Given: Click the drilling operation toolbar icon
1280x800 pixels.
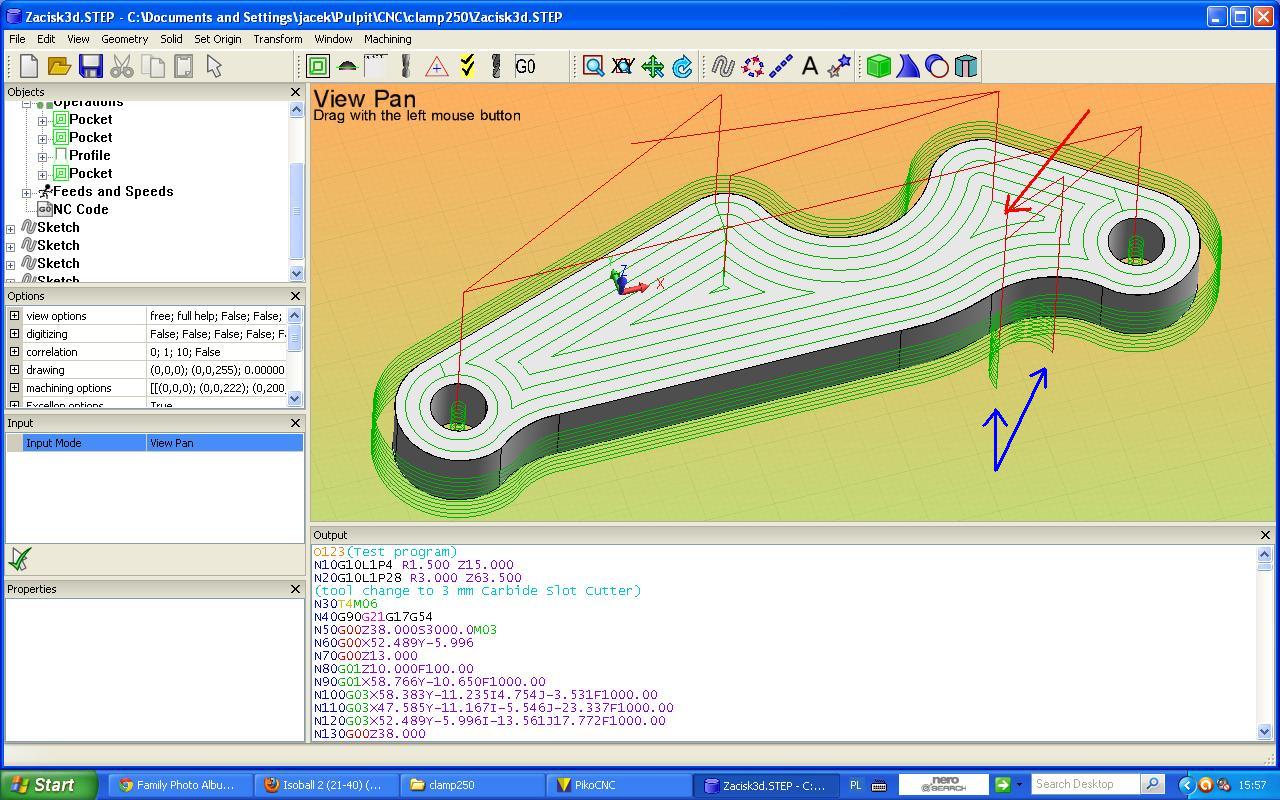Looking at the screenshot, I should [406, 66].
